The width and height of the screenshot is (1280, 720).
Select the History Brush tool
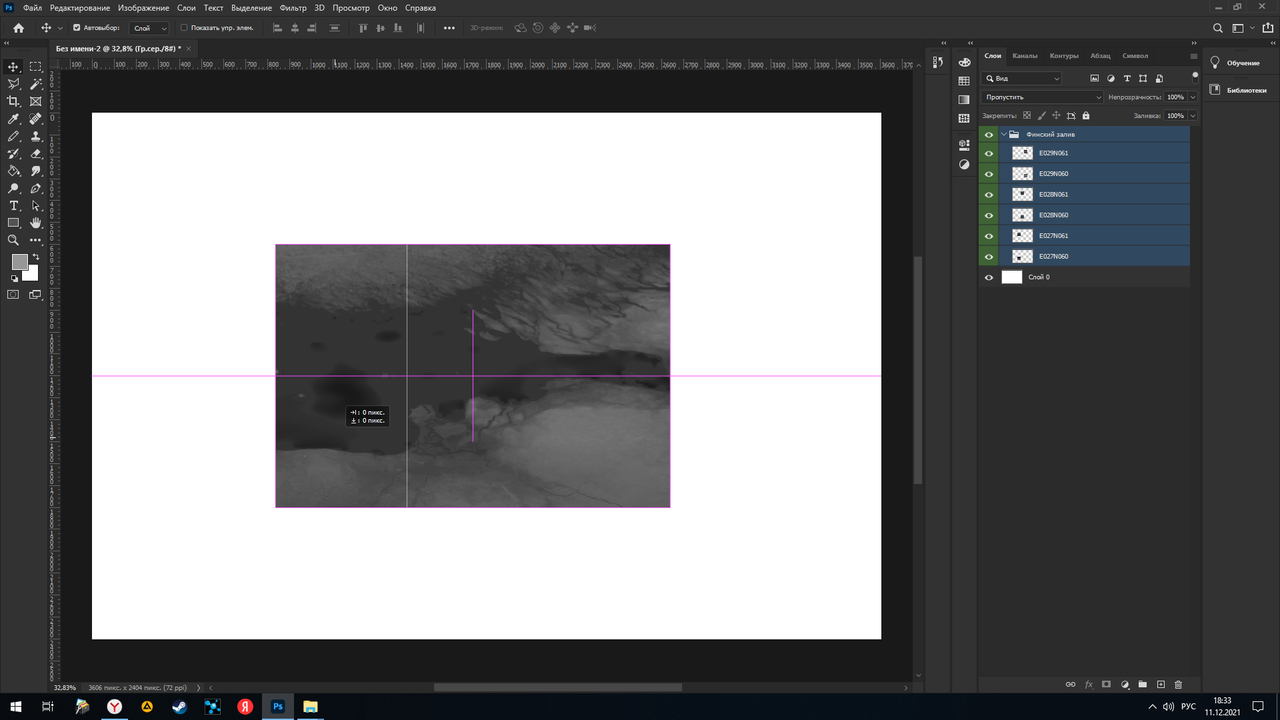click(x=13, y=154)
